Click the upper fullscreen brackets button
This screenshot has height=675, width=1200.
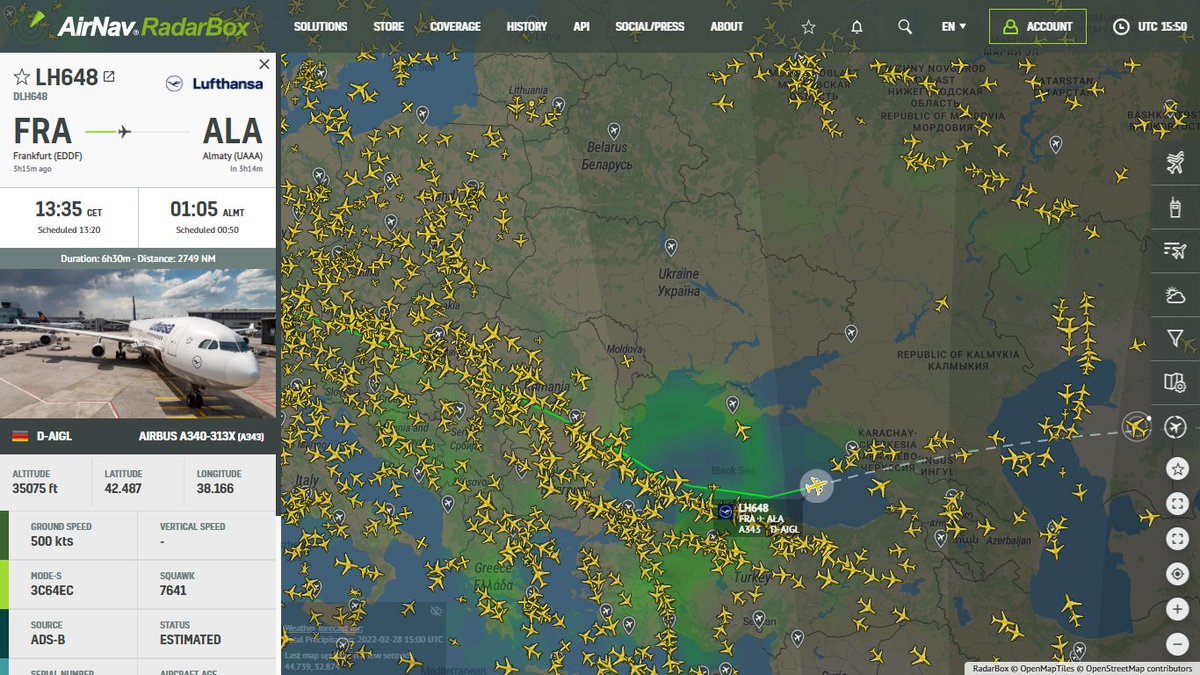[1177, 504]
